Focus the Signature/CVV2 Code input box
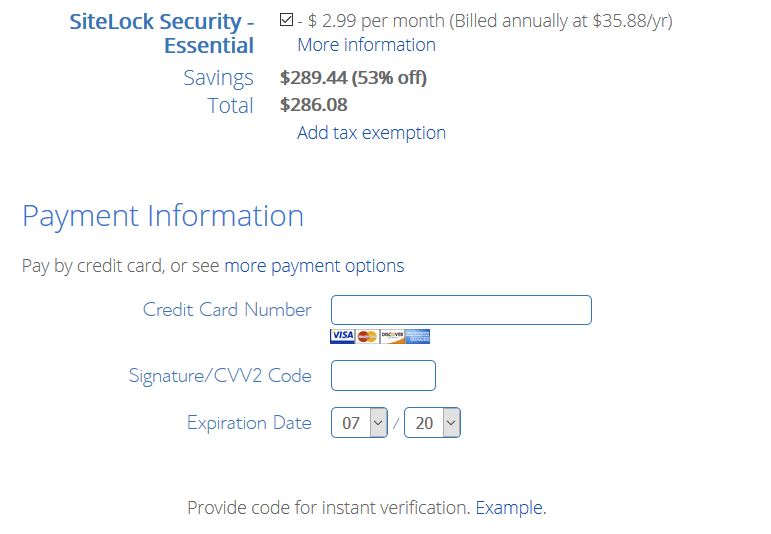The height and width of the screenshot is (534, 771). coord(383,376)
